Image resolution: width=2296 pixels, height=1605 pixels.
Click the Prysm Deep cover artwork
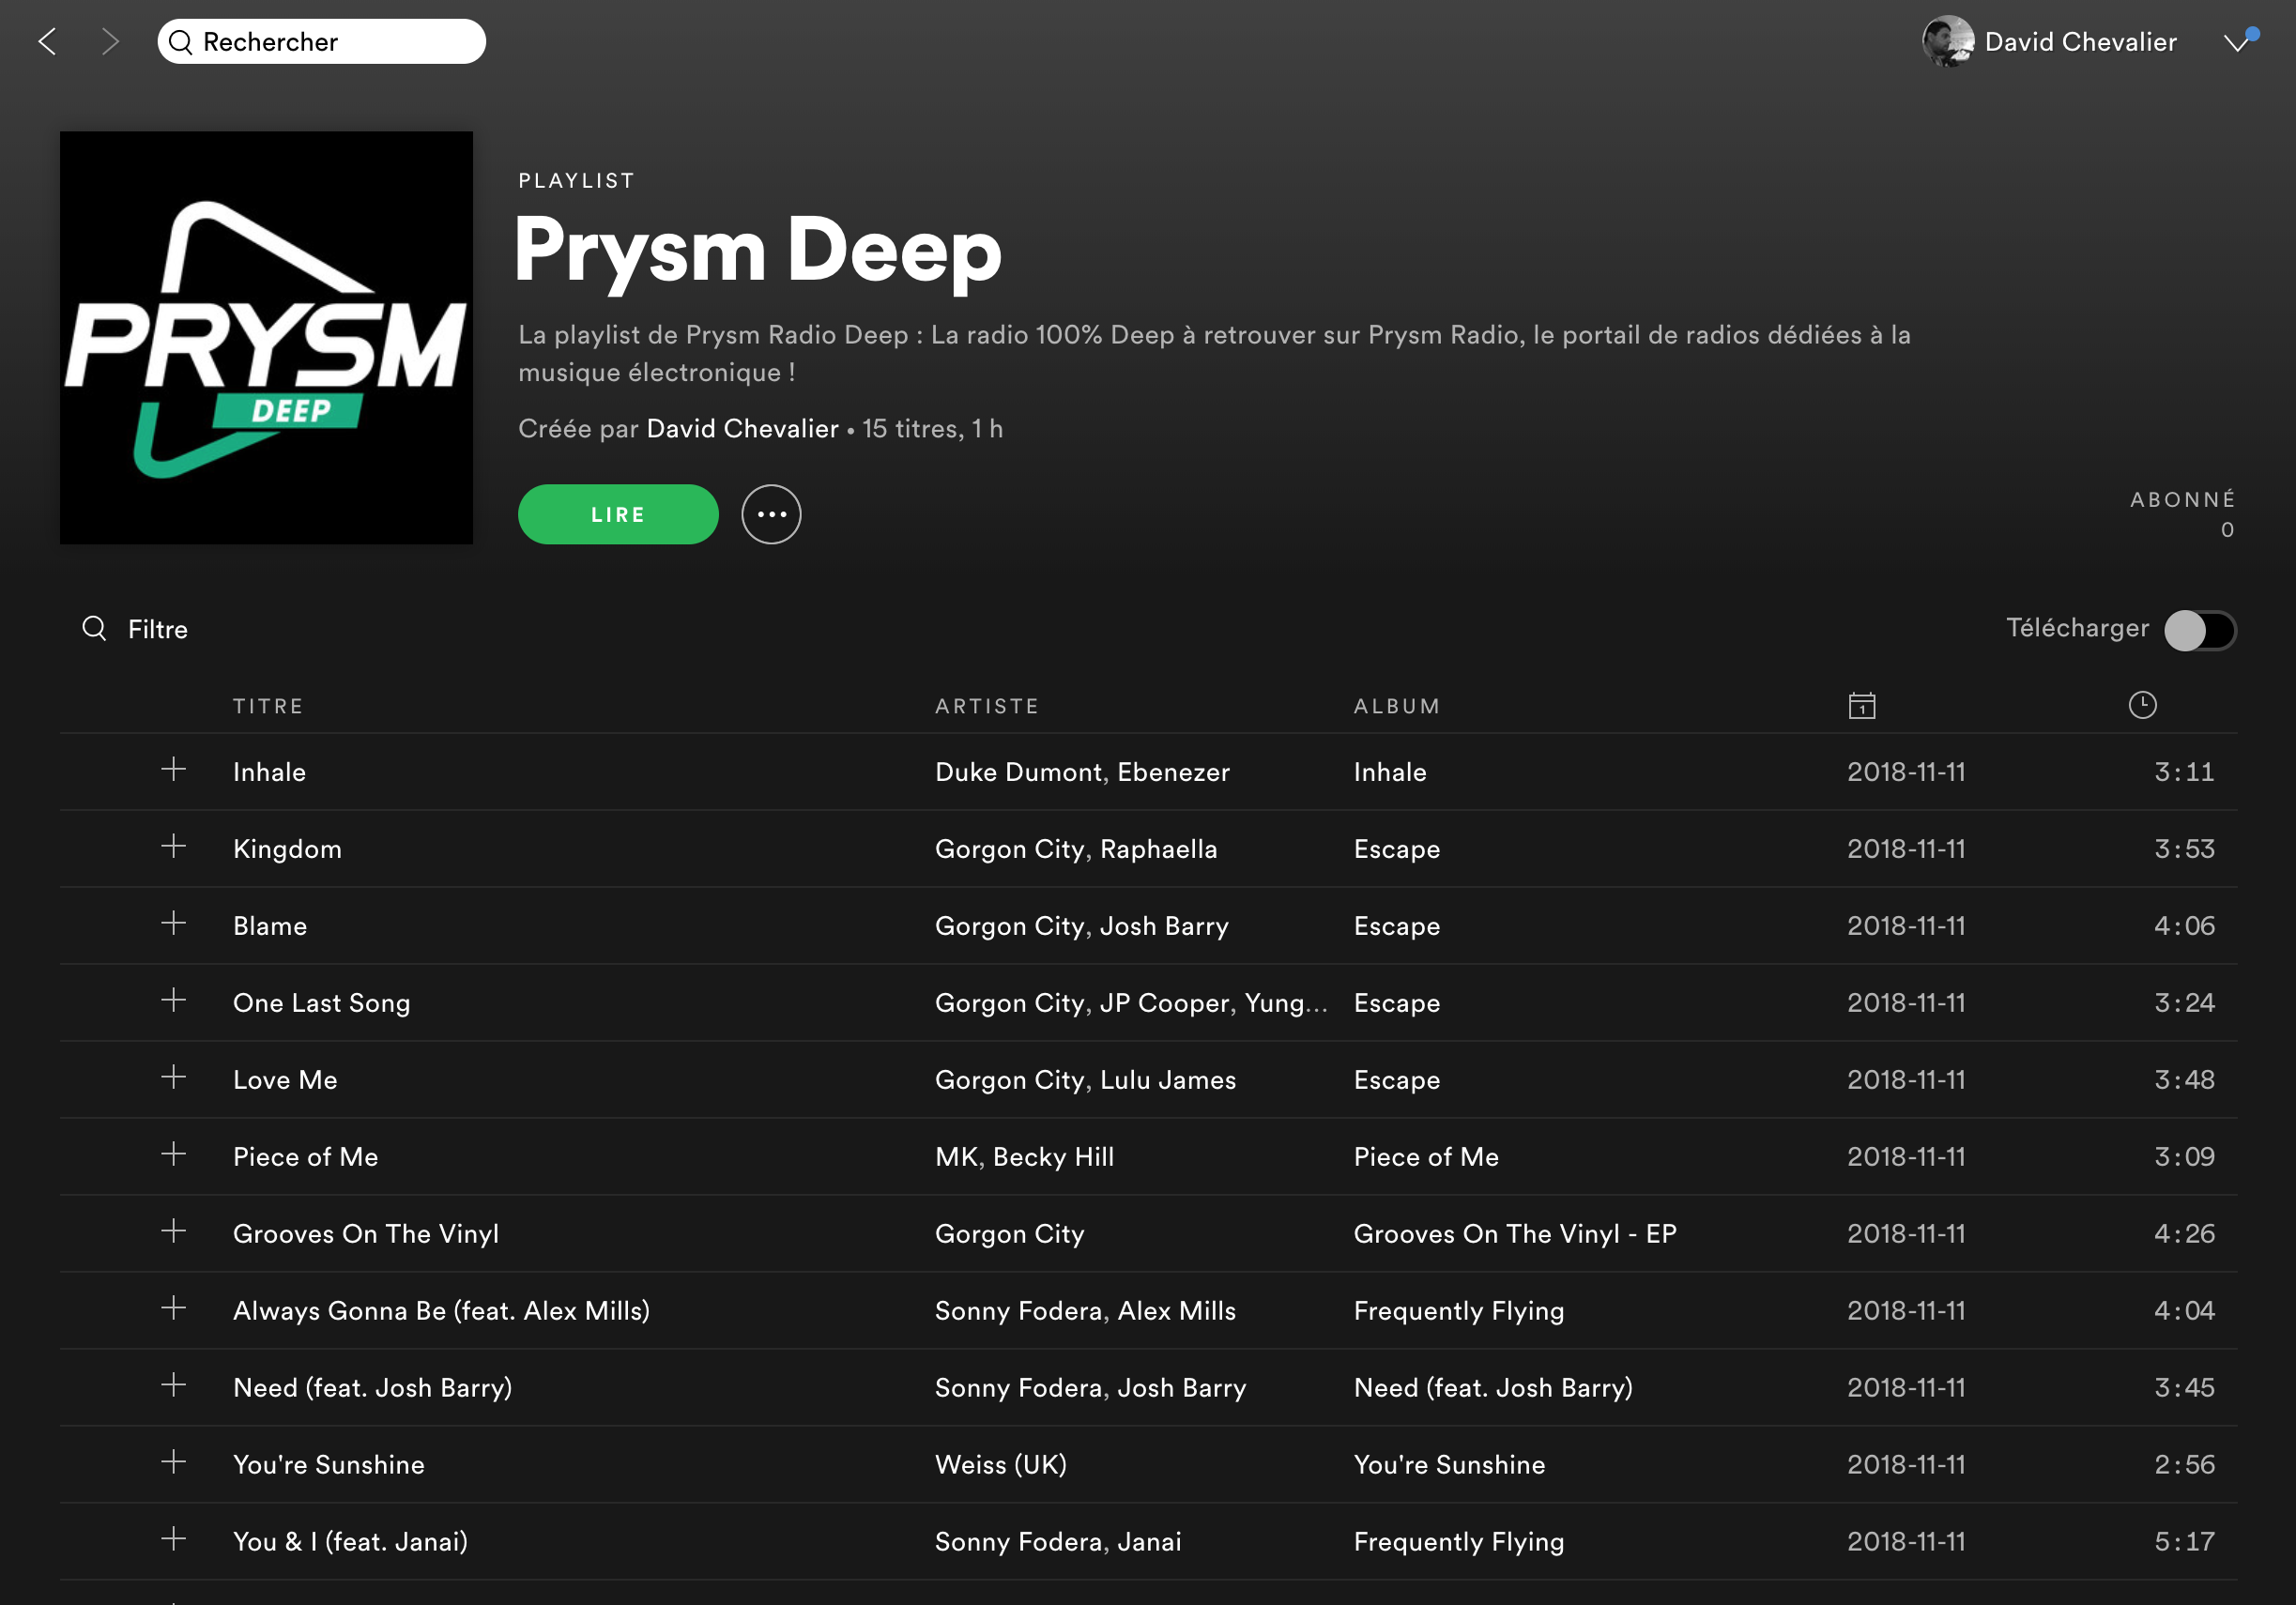point(266,338)
